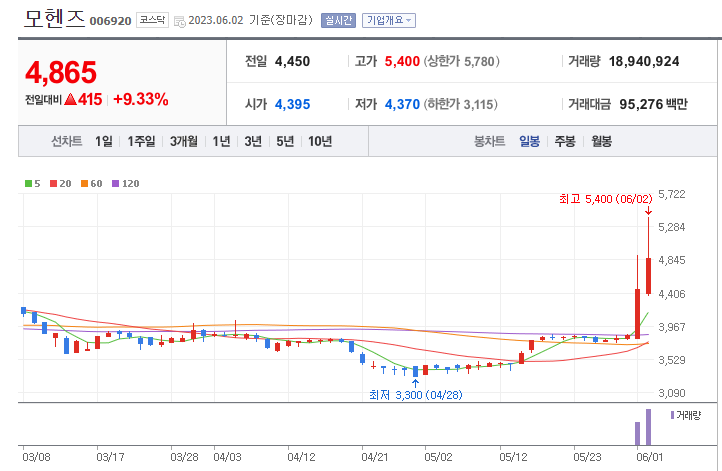Click the 고가 value 5,400
The image size is (722, 471).
[x=402, y=61]
